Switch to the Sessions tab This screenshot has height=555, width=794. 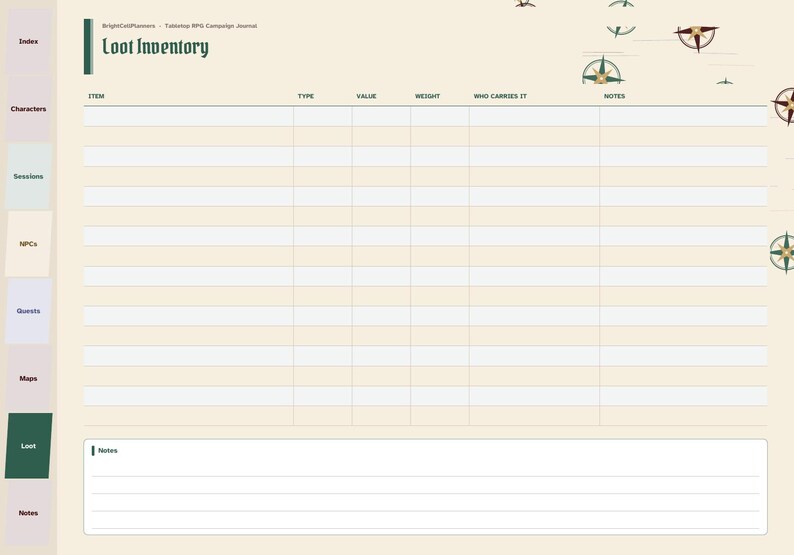tap(28, 176)
